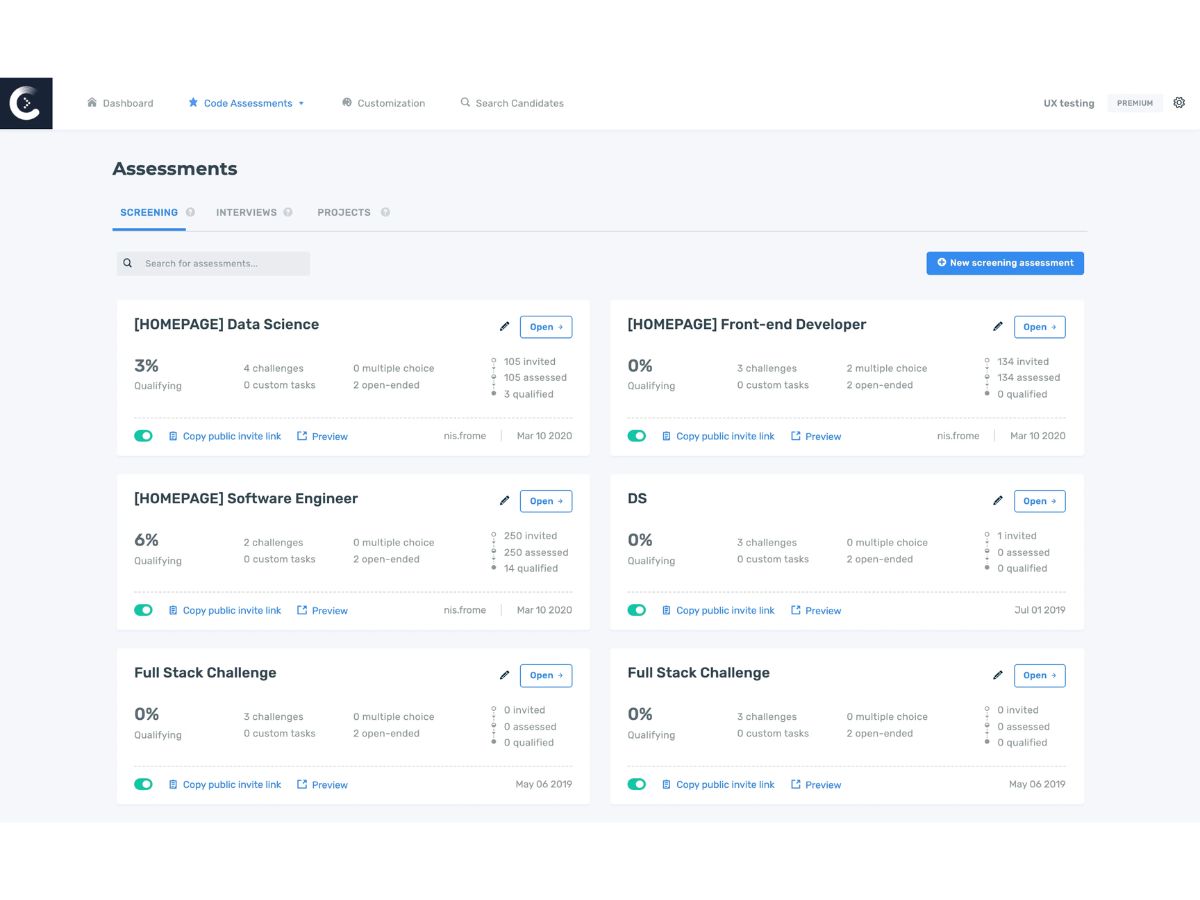Click pencil edit icon for DS assessment
1200x900 pixels.
pyautogui.click(x=997, y=501)
